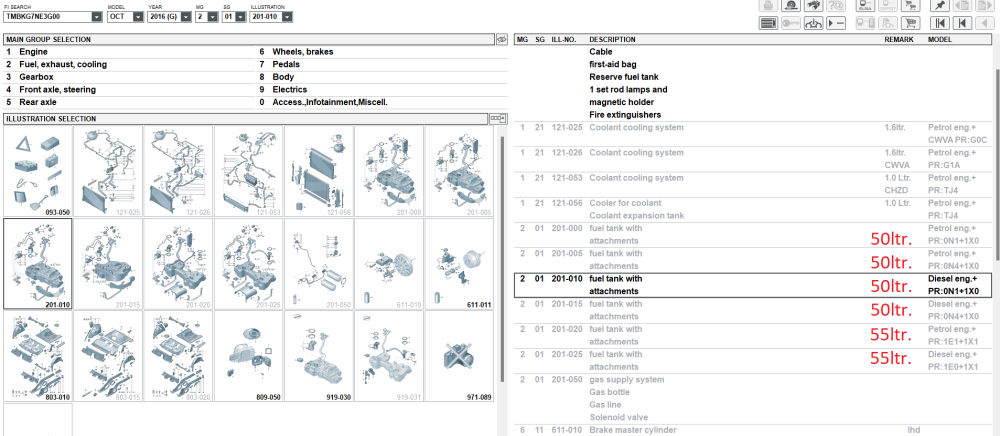Open the SG dropdown showing 01
The height and width of the screenshot is (436, 1000).
pyautogui.click(x=240, y=17)
